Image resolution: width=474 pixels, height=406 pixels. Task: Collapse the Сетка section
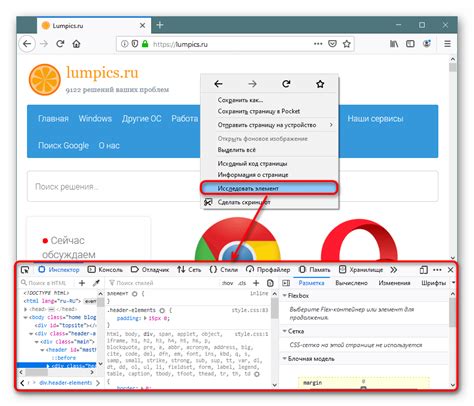point(285,331)
